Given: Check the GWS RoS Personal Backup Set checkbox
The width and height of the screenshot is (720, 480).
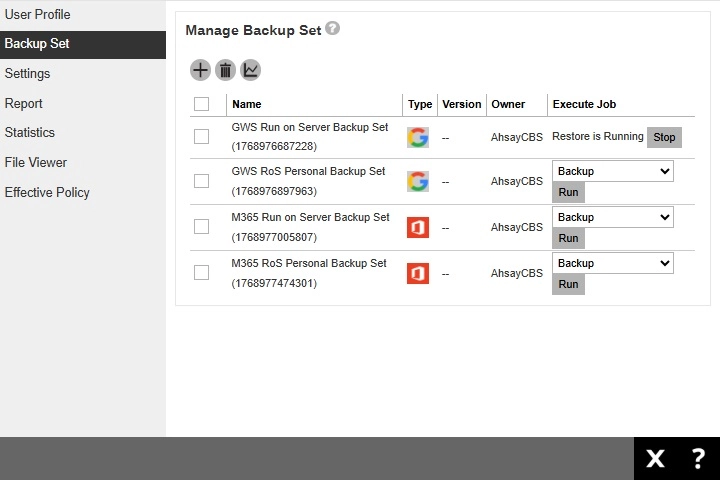Looking at the screenshot, I should 202,181.
